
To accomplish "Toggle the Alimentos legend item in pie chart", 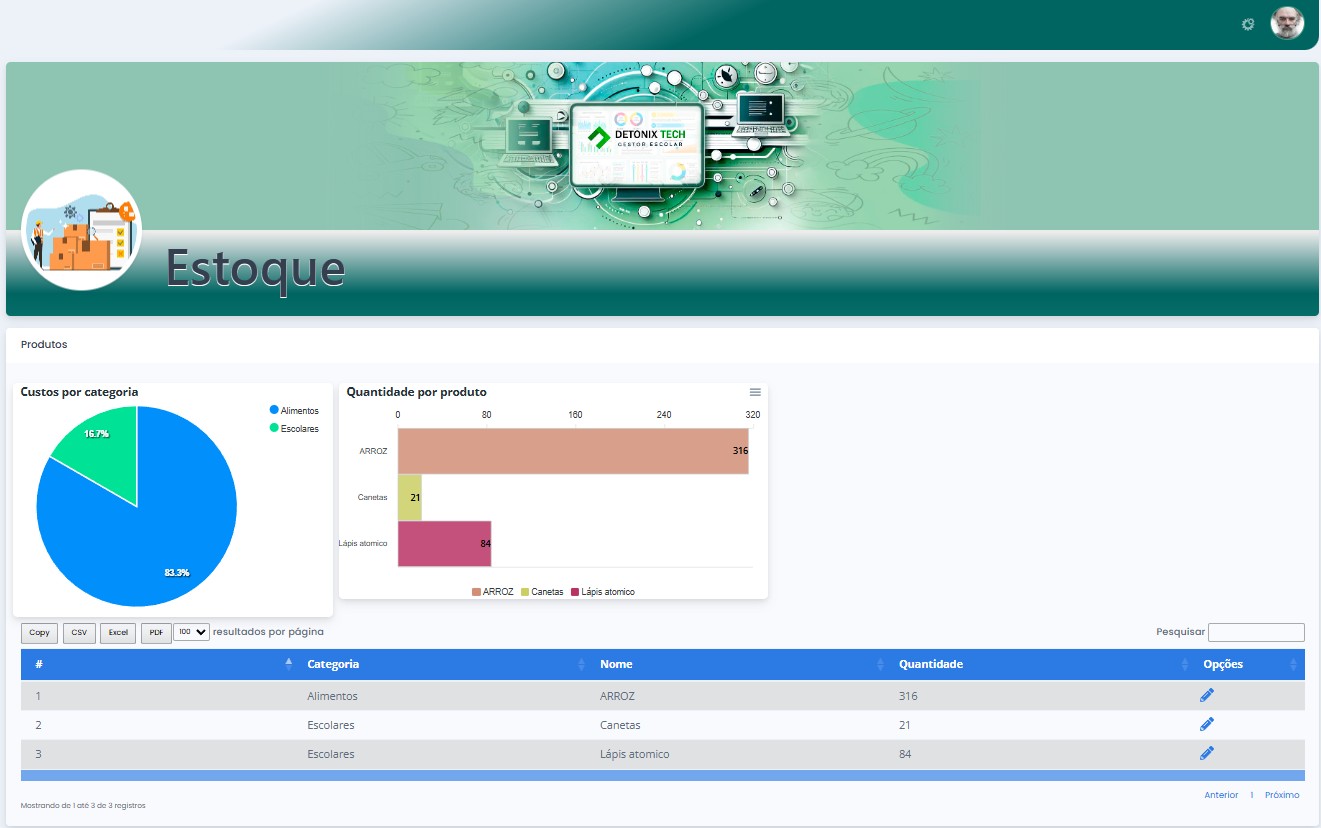I will click(x=294, y=411).
